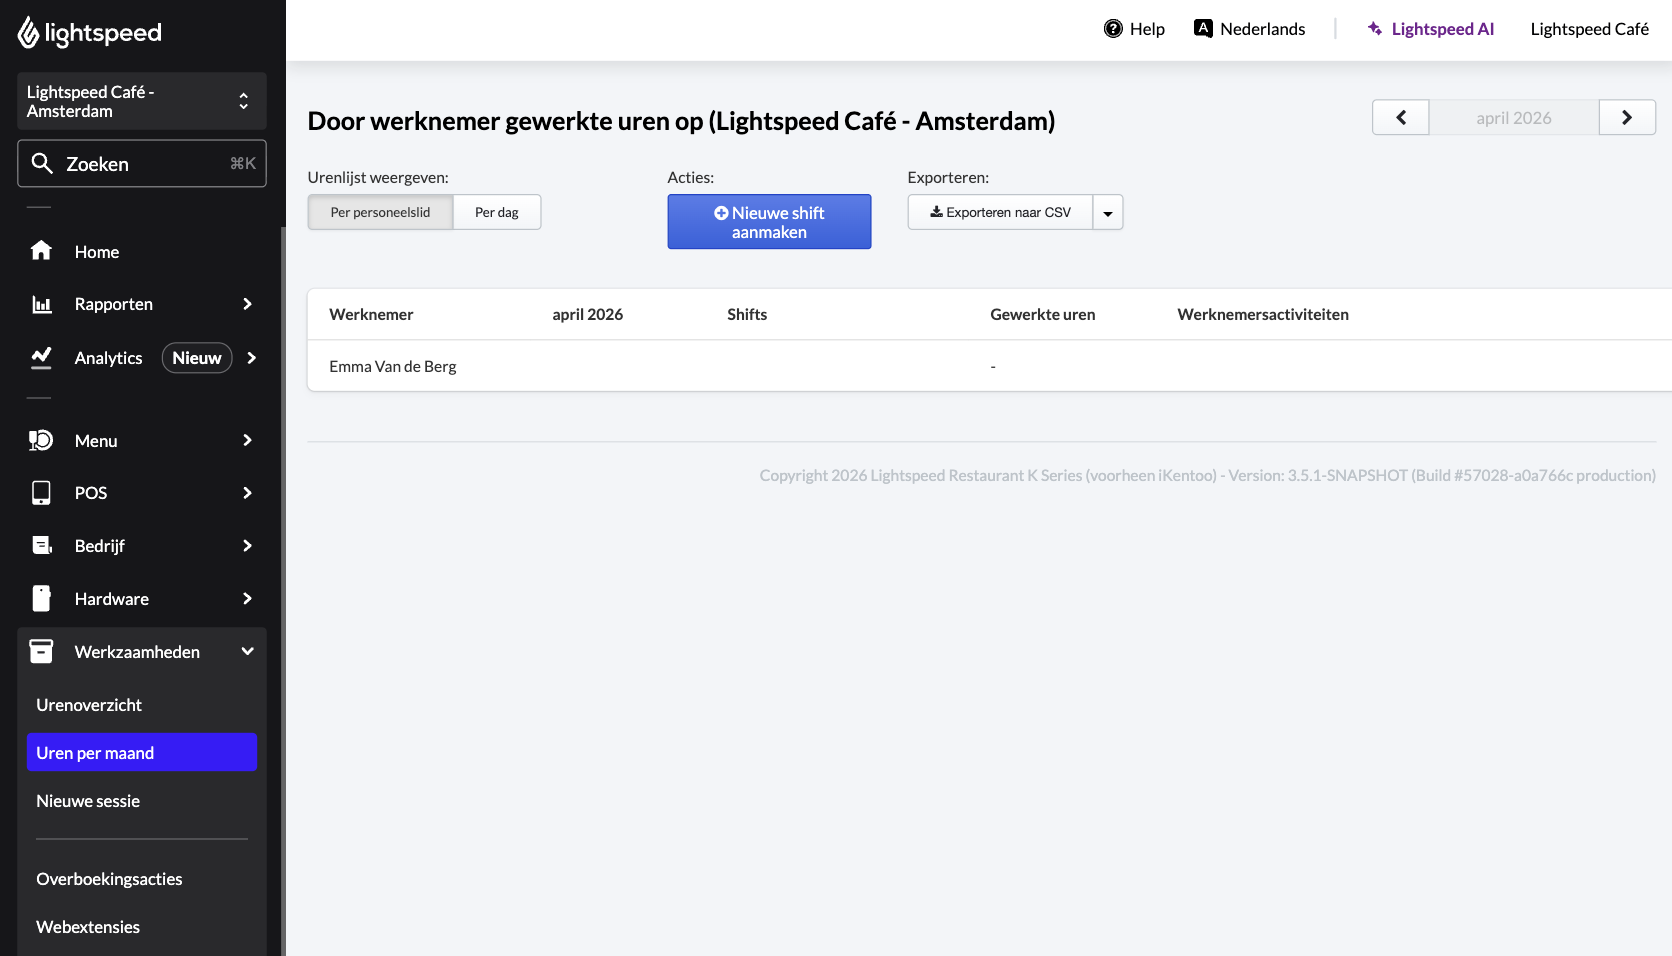The height and width of the screenshot is (956, 1672).
Task: Click the Nieuw badge next to Analytics
Action: pos(197,358)
